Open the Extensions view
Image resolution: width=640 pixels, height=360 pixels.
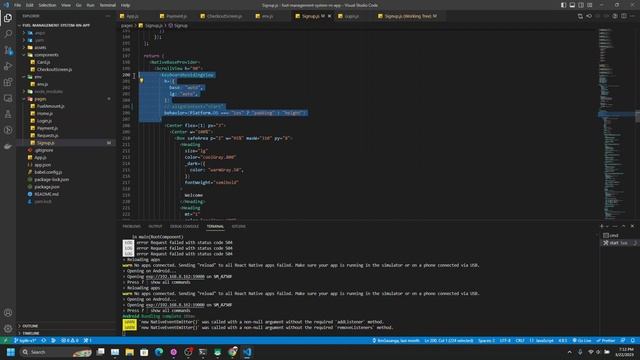point(8,82)
